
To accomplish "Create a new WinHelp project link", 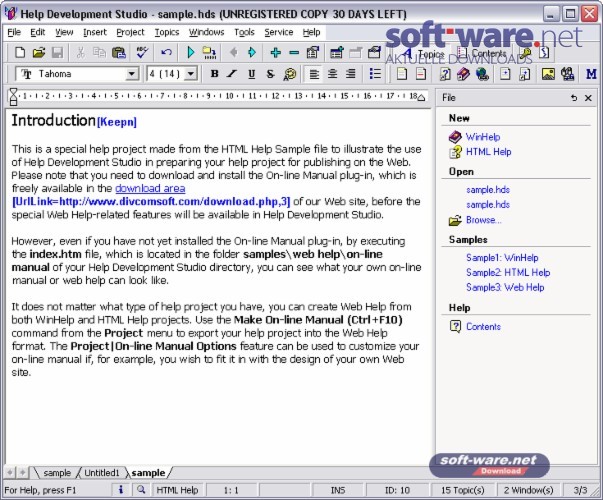I will [x=483, y=137].
